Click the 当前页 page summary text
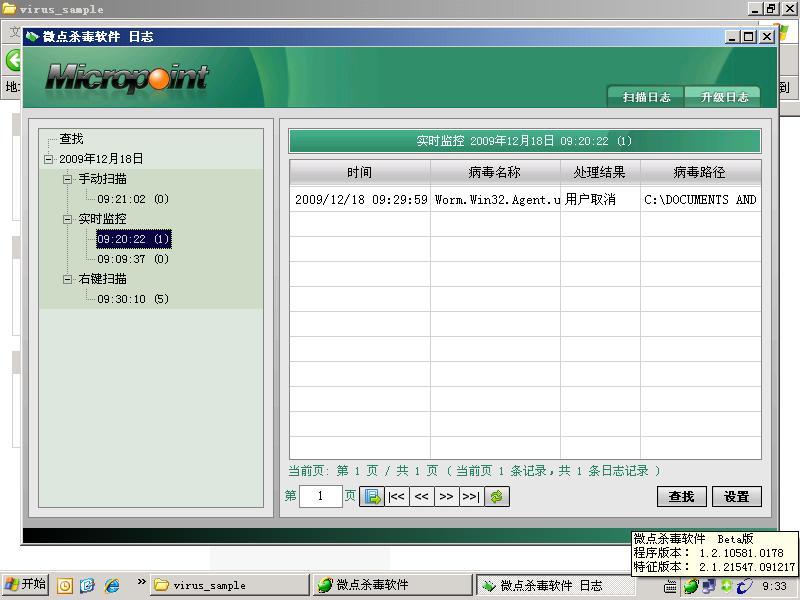This screenshot has width=800, height=600. click(474, 471)
